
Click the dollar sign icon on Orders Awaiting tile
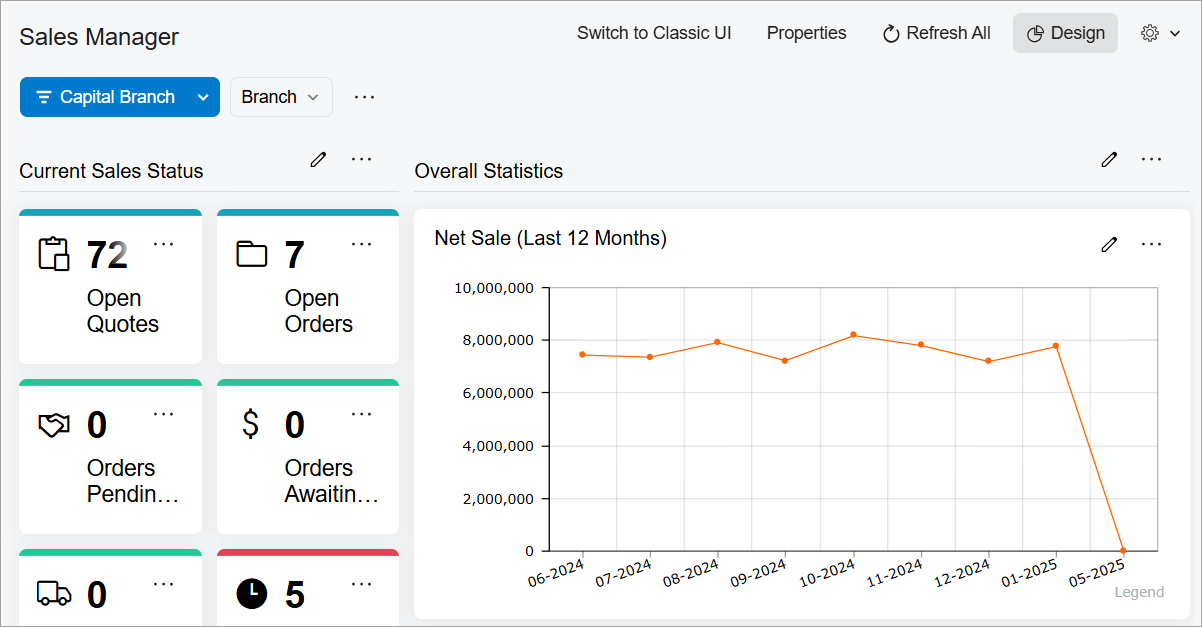click(x=251, y=425)
